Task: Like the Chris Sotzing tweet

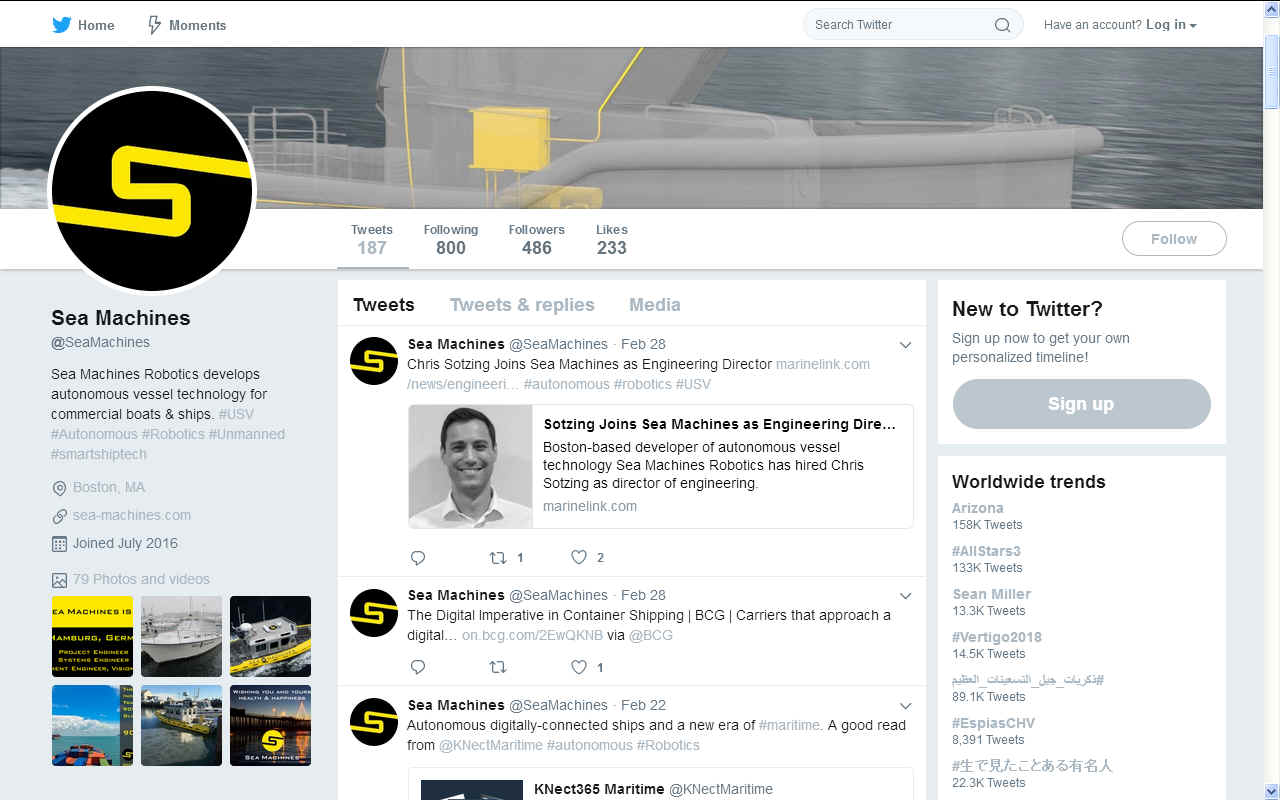Action: [x=579, y=557]
